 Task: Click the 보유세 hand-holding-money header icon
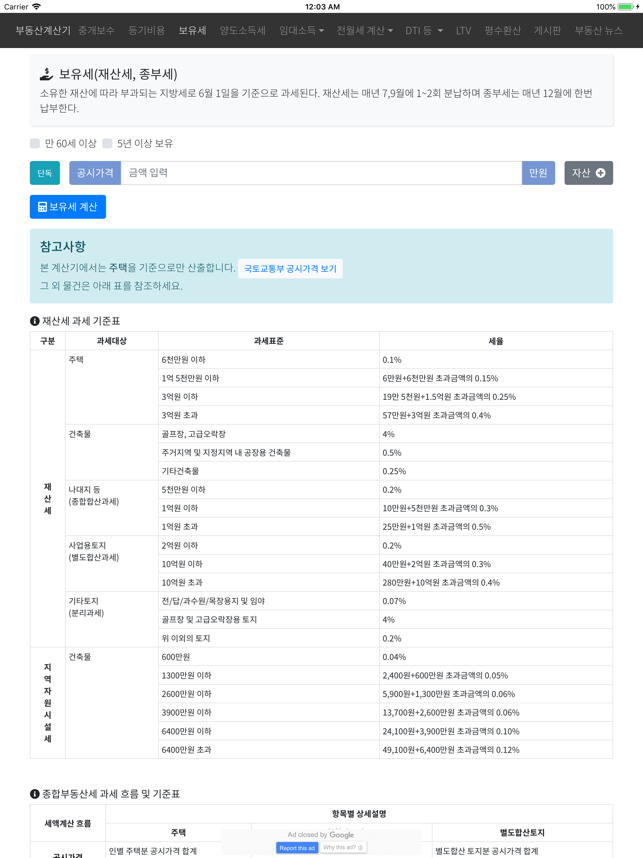(46, 74)
